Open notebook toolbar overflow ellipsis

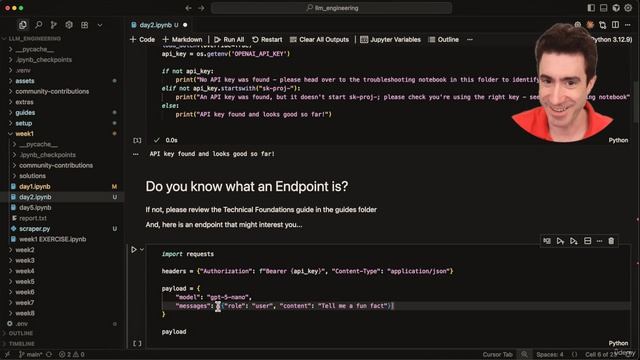[x=470, y=40]
